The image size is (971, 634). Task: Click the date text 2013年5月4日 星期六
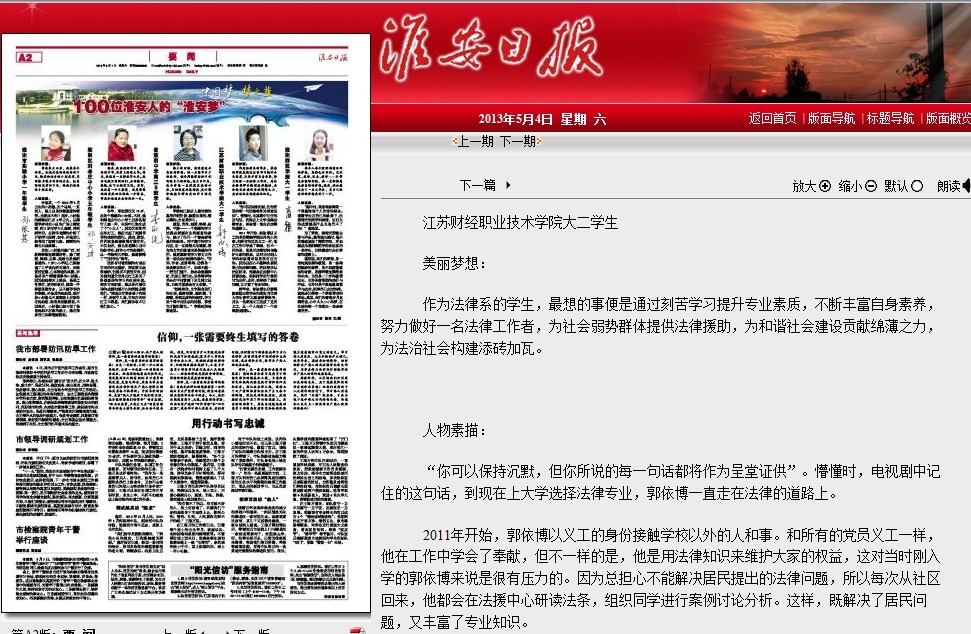[542, 119]
